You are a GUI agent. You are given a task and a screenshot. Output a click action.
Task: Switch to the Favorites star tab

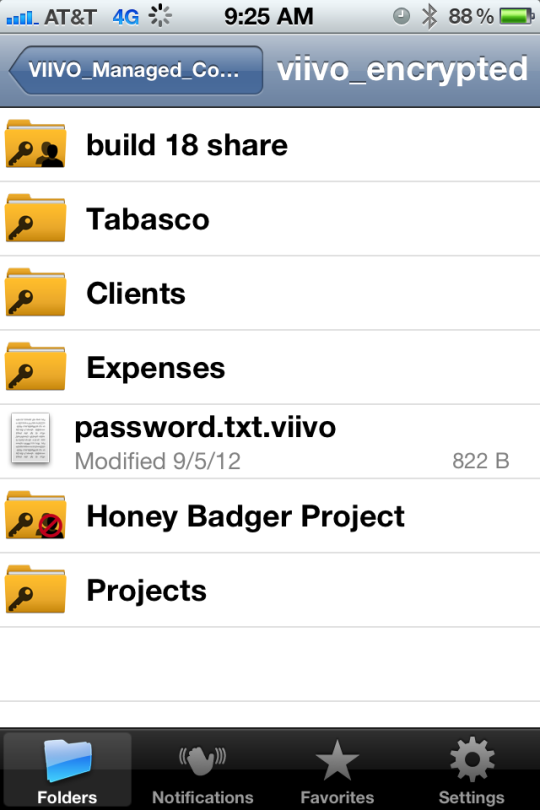click(x=337, y=771)
